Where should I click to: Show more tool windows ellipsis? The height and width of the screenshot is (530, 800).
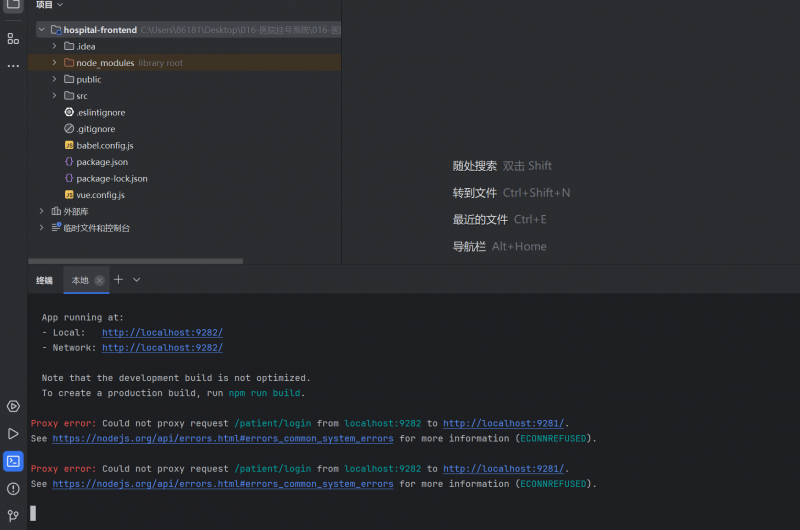(x=13, y=66)
